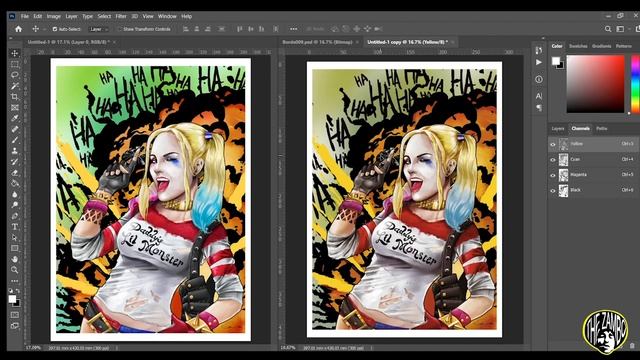This screenshot has width=640, height=360.
Task: Hide the Yellow channel eye
Action: click(x=553, y=144)
